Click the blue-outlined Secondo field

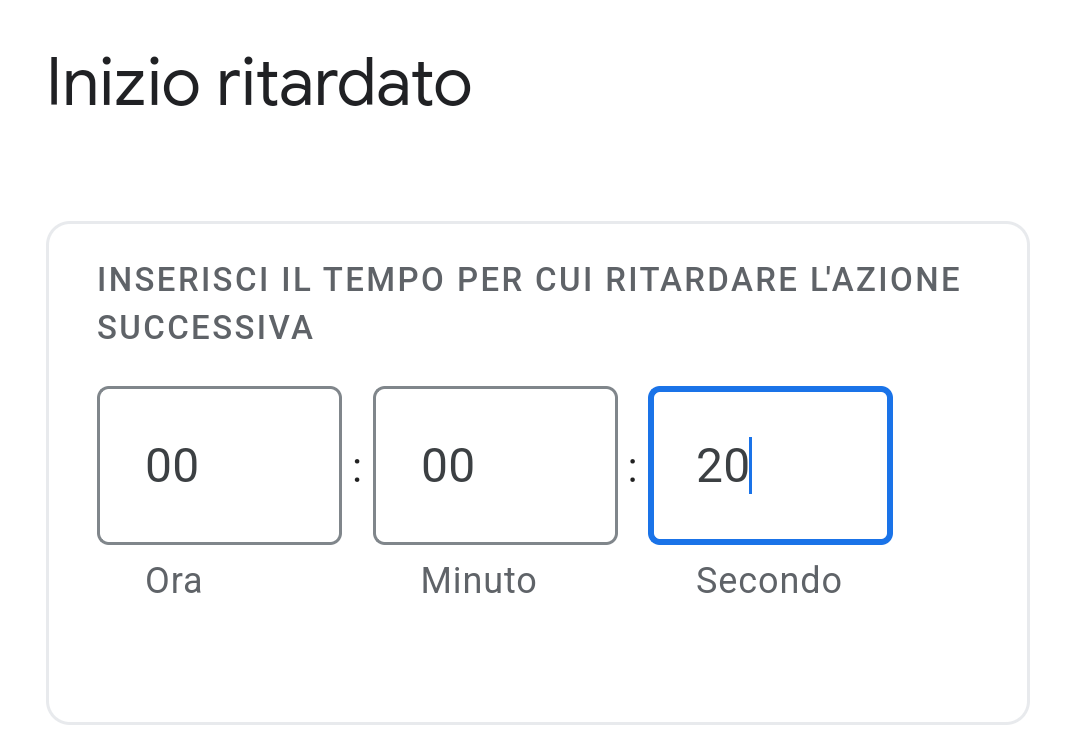[x=770, y=465]
